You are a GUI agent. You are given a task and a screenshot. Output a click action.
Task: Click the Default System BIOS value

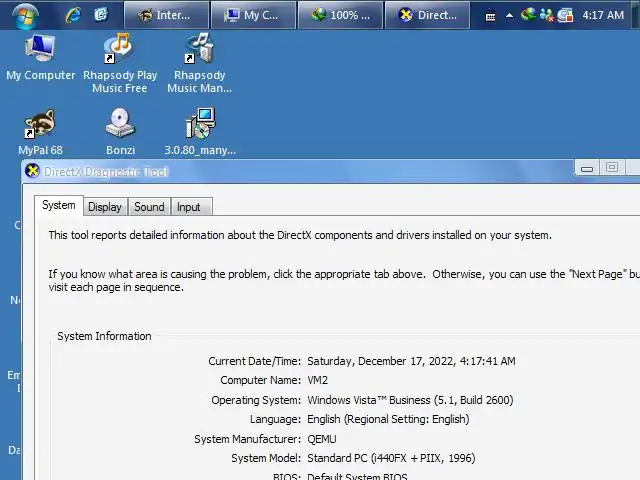click(357, 476)
